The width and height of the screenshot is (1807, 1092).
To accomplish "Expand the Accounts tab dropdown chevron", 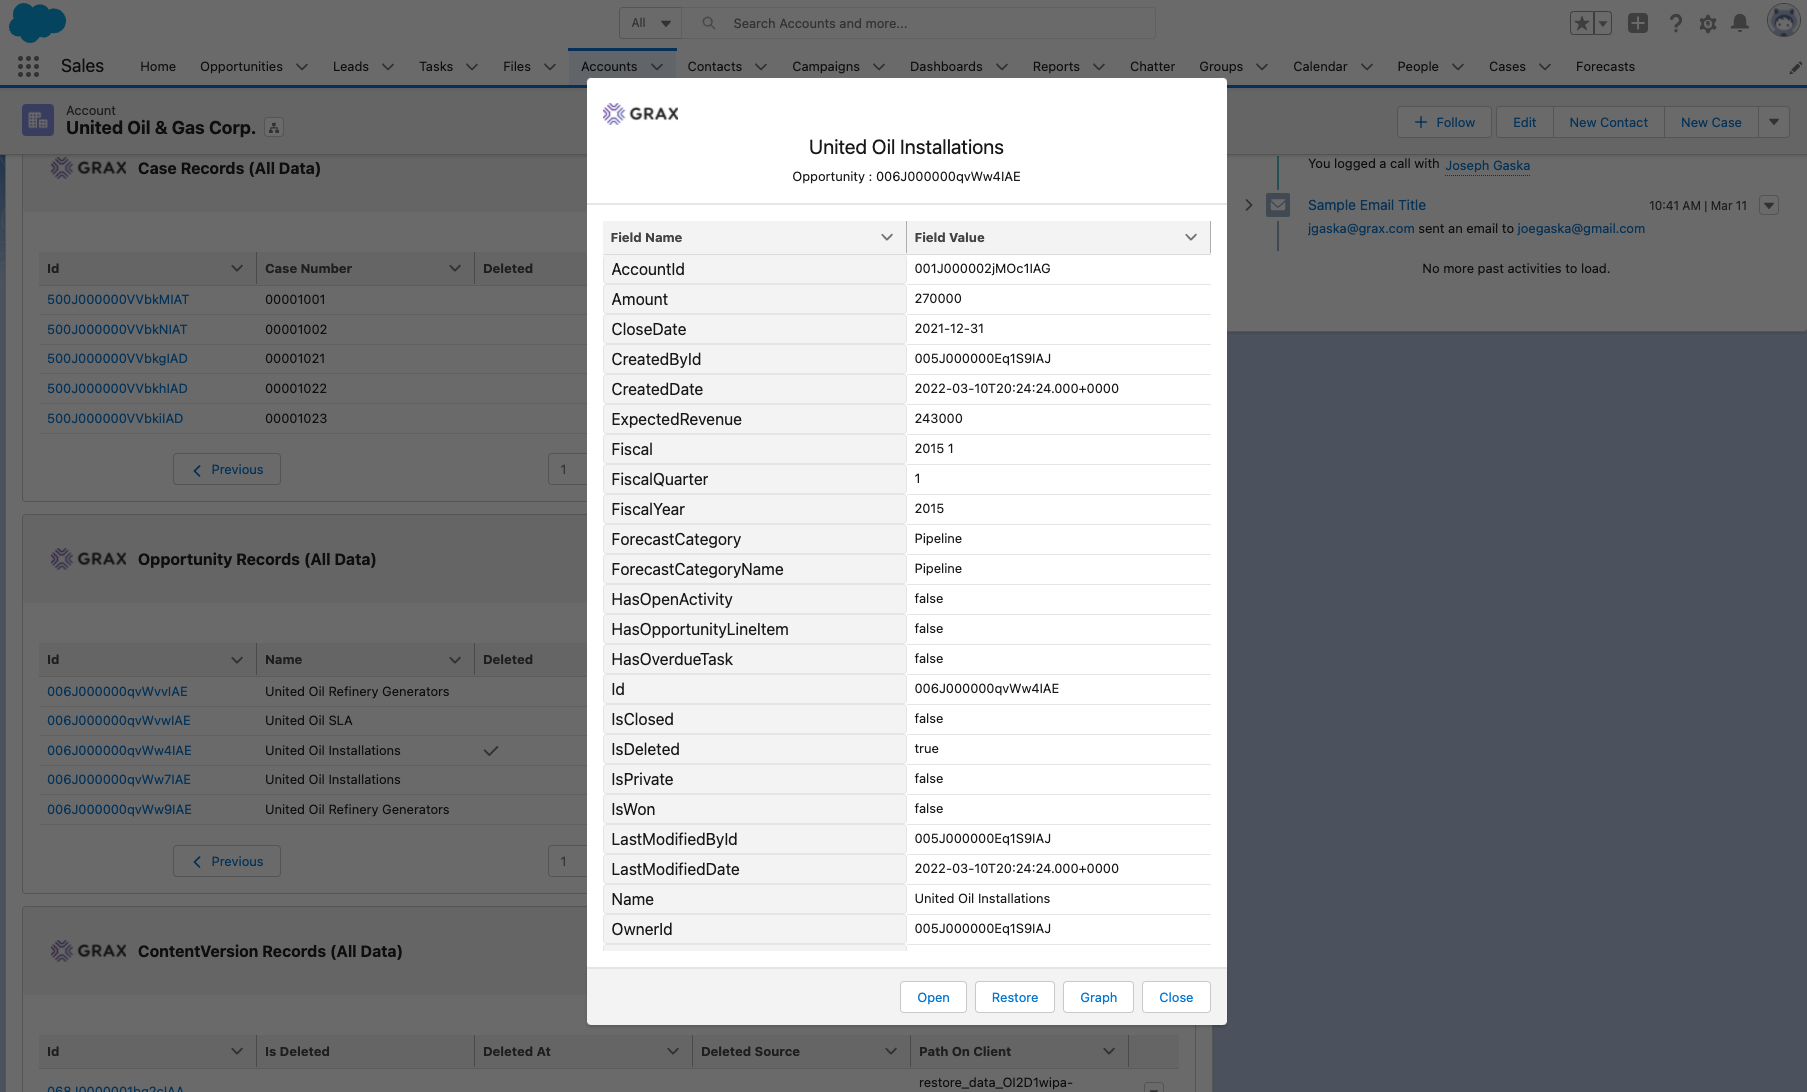I will tap(657, 67).
